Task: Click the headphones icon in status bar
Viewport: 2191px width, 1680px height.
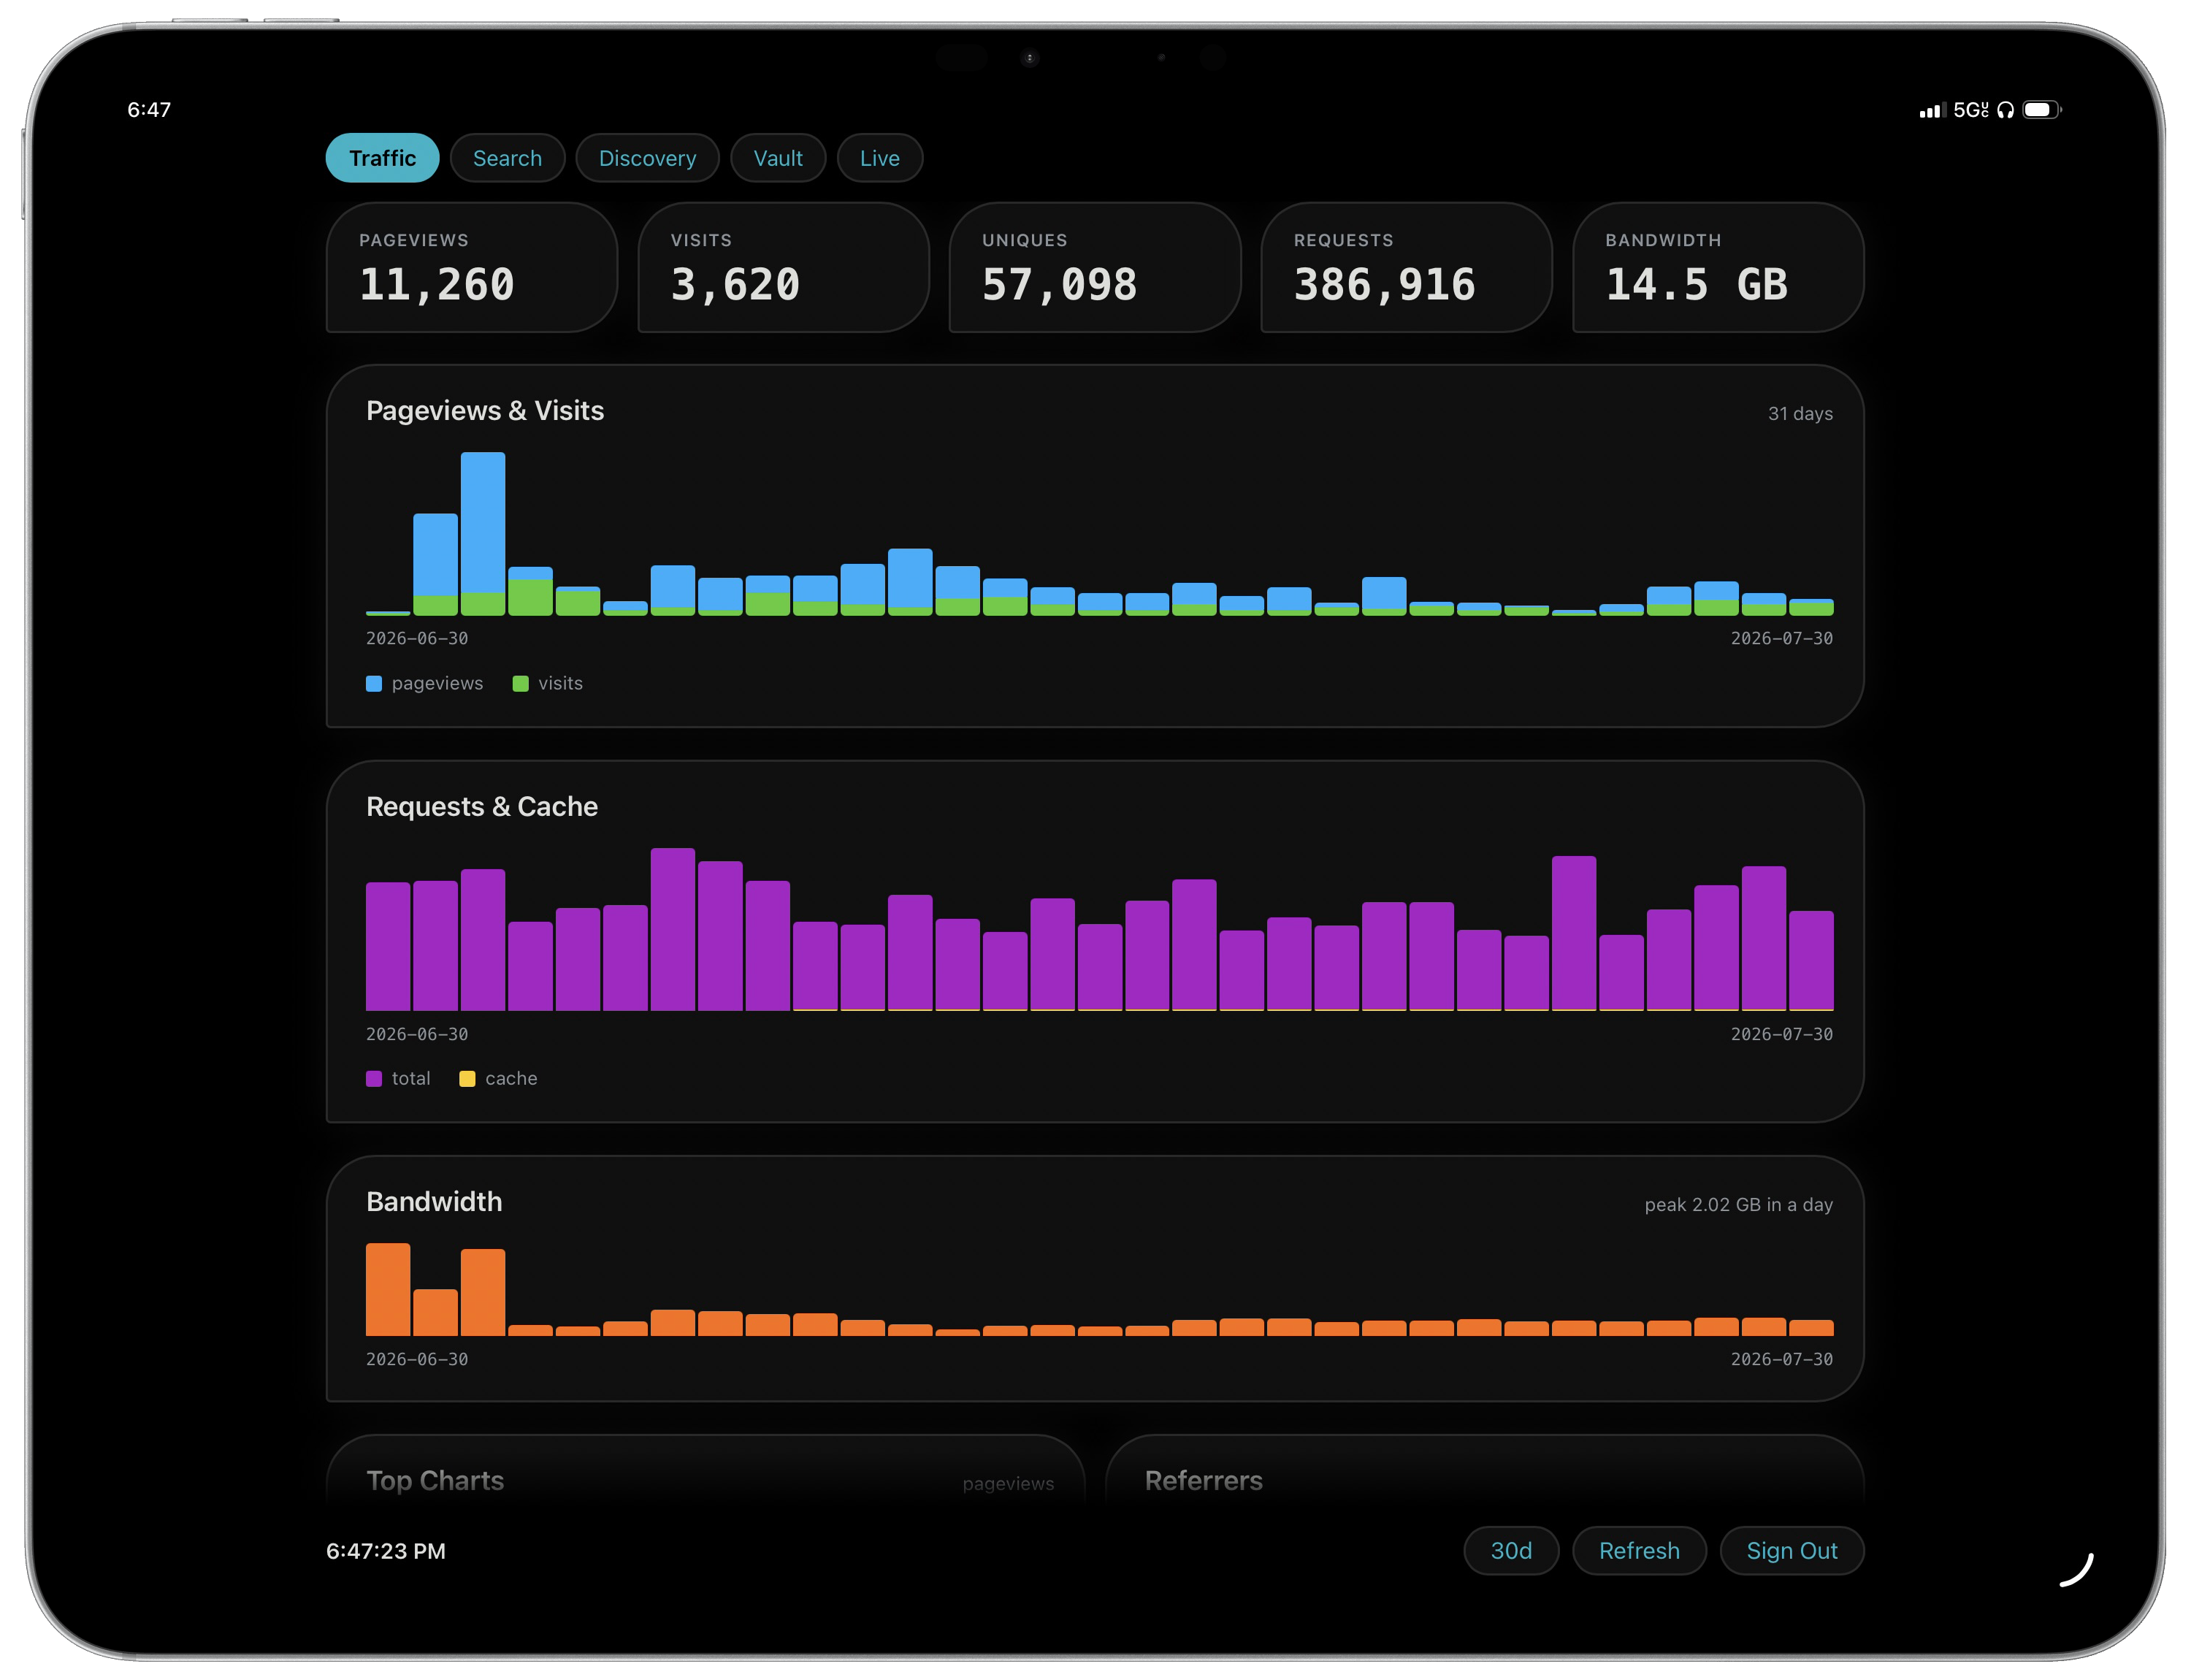Action: pos(2005,110)
